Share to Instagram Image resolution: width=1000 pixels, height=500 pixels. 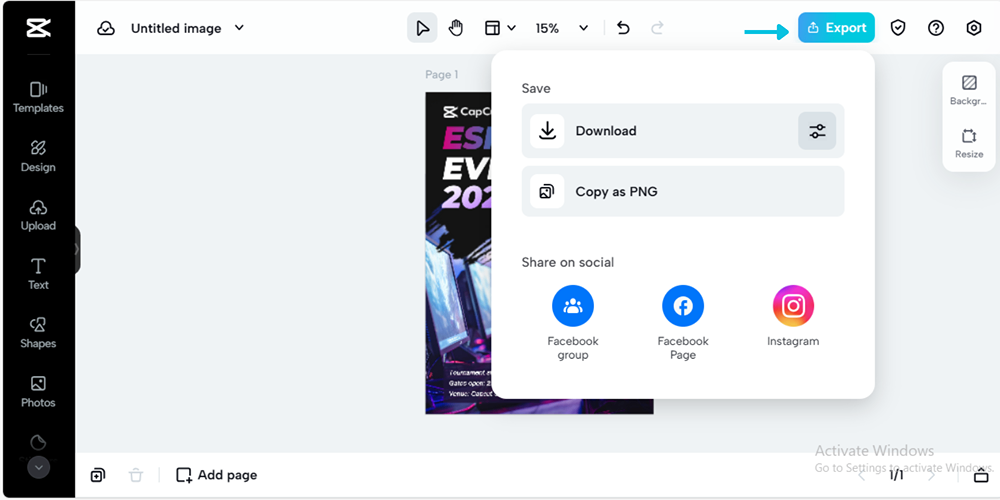(793, 316)
